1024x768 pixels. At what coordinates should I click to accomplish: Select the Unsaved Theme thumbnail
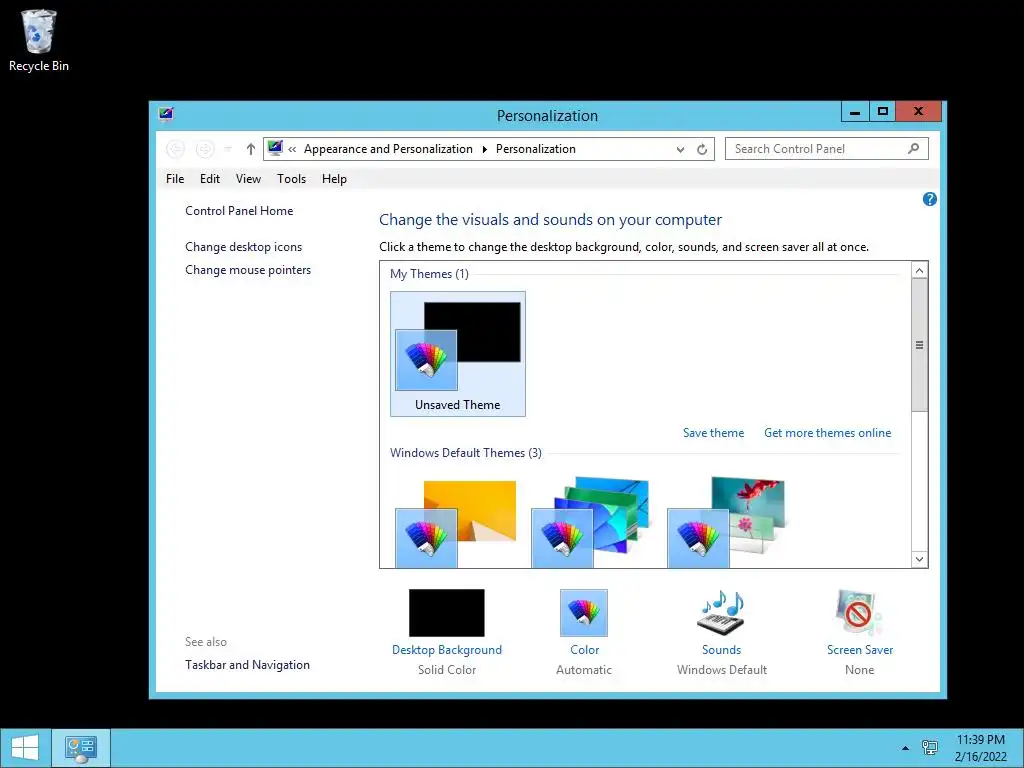[458, 354]
